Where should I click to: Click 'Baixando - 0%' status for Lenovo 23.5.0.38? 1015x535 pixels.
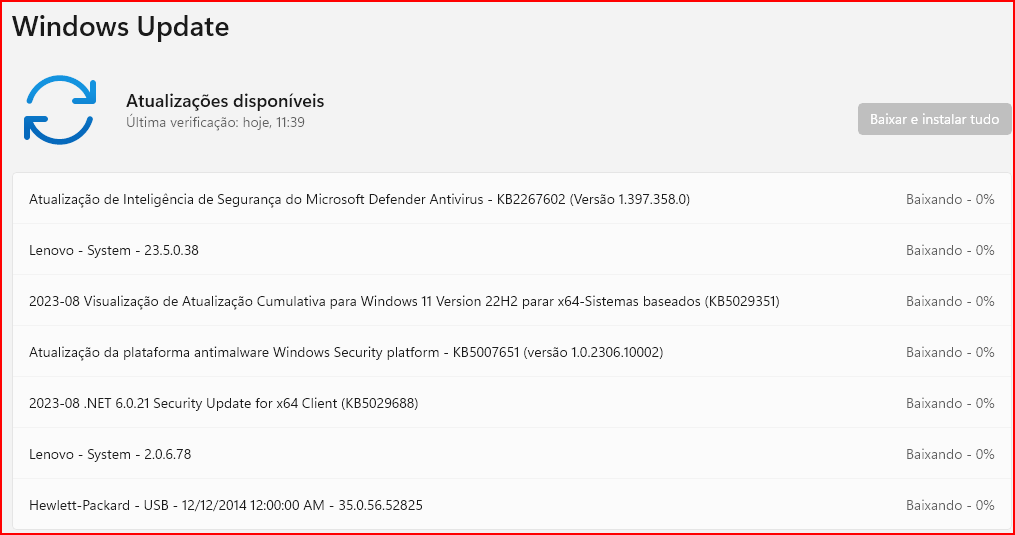tap(950, 251)
